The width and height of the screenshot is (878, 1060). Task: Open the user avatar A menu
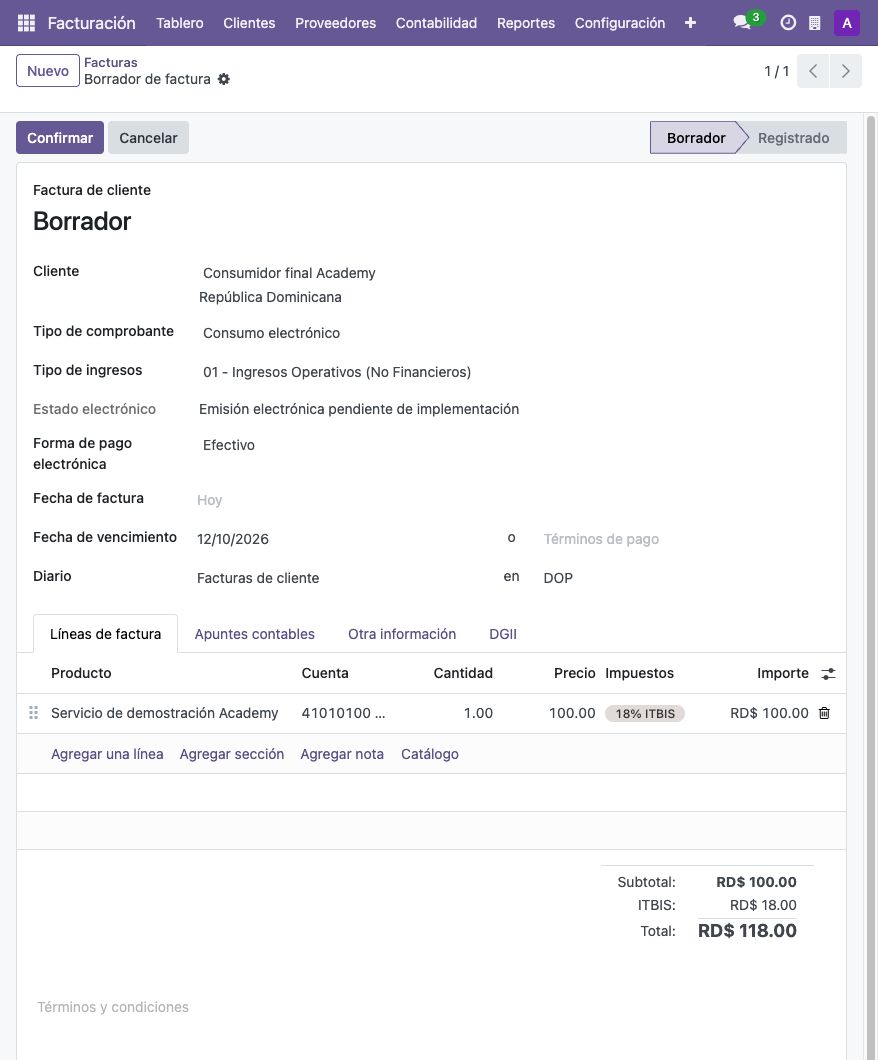click(847, 23)
